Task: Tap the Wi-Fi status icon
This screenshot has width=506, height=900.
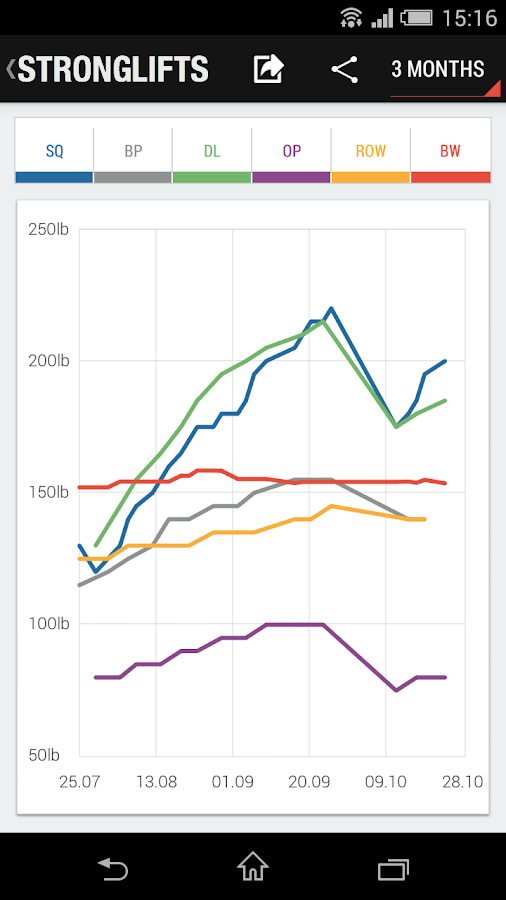Action: click(351, 17)
